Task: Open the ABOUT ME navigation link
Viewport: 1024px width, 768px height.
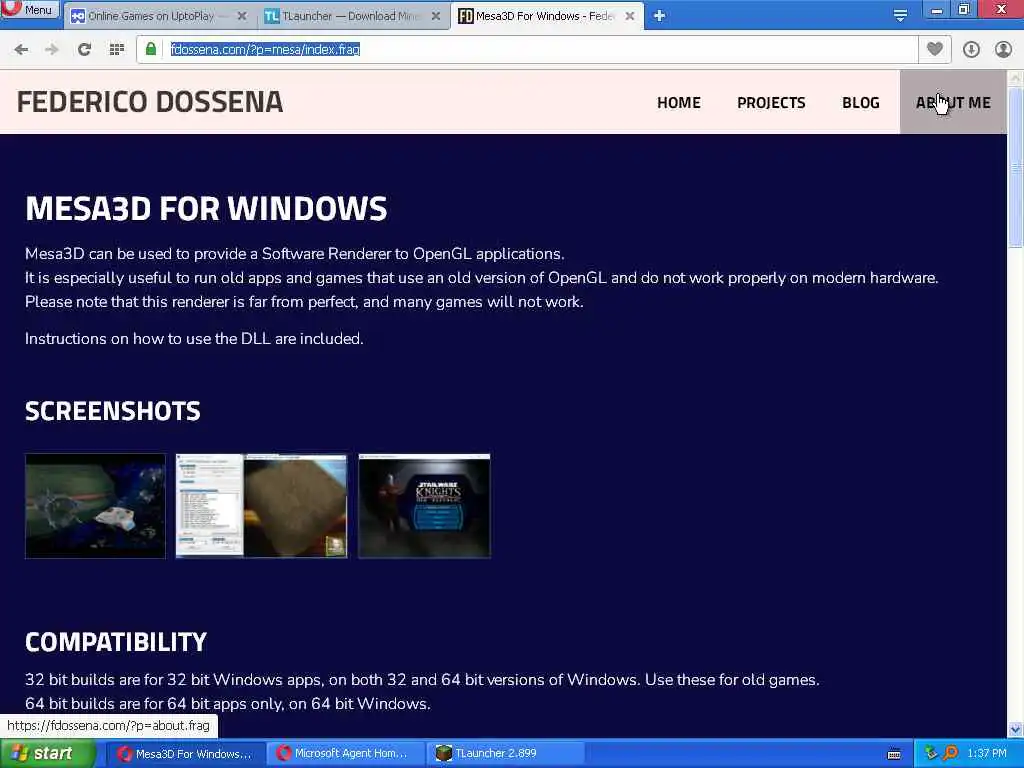Action: (953, 103)
